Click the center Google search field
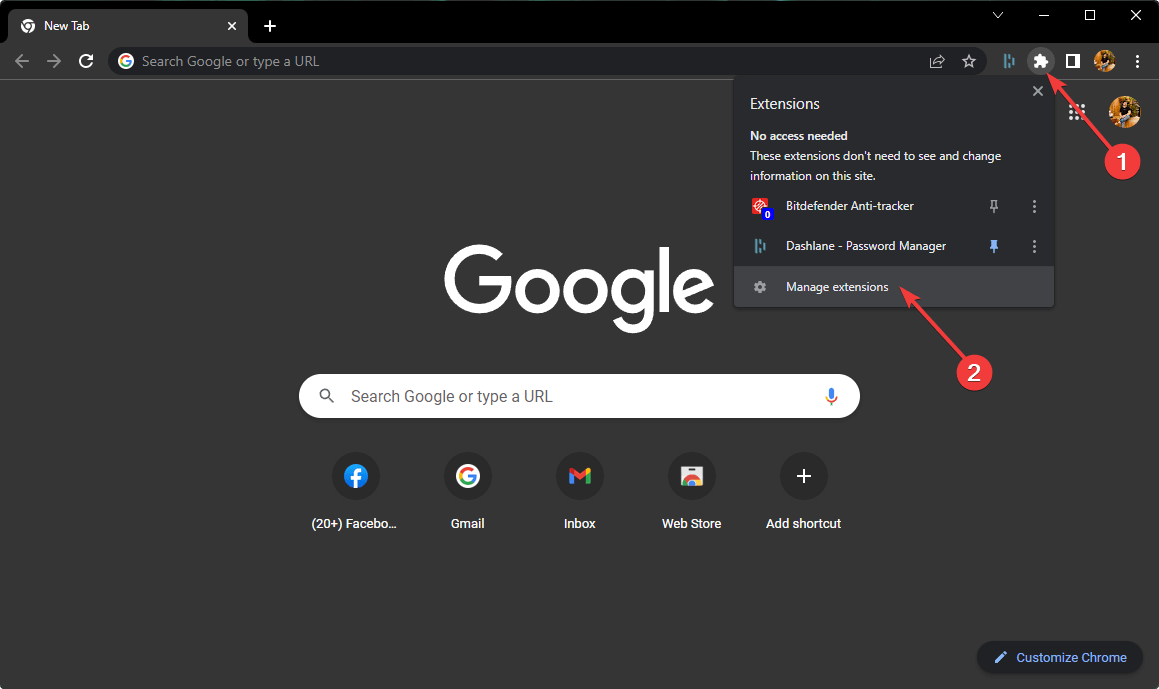 [579, 396]
